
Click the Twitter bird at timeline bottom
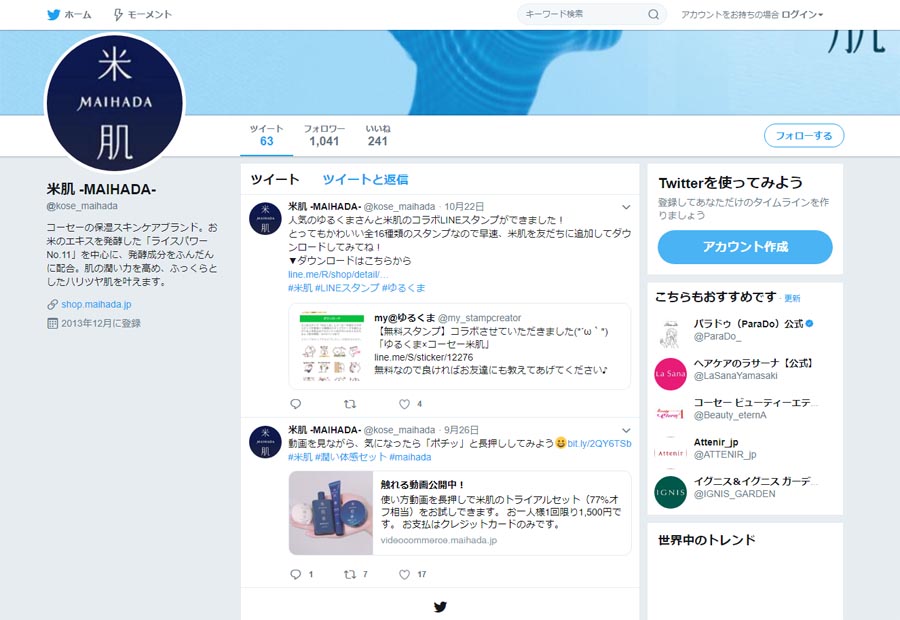point(440,607)
